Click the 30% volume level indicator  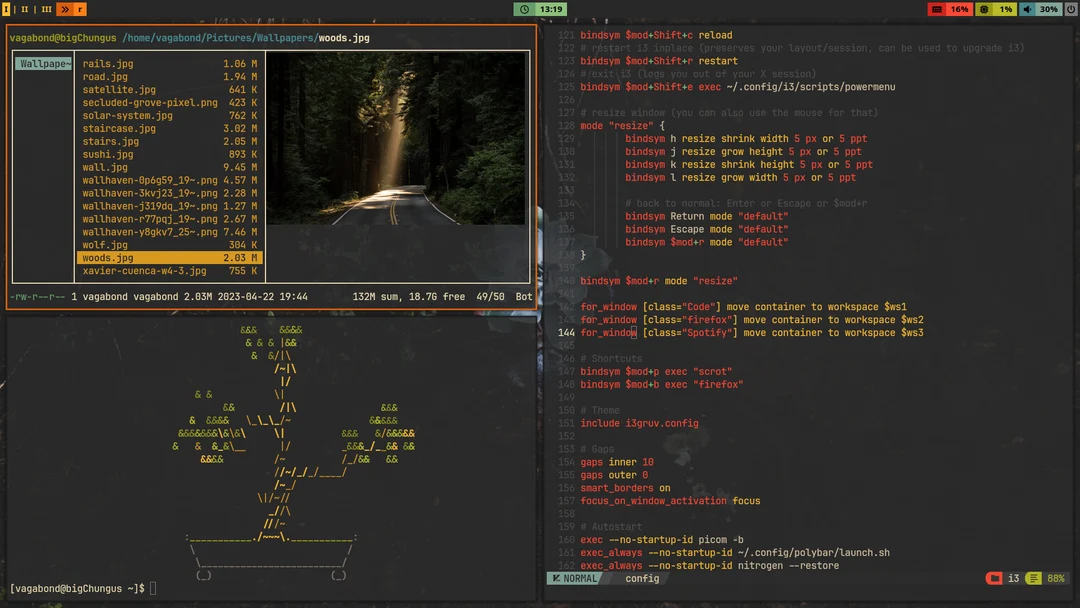point(1048,9)
